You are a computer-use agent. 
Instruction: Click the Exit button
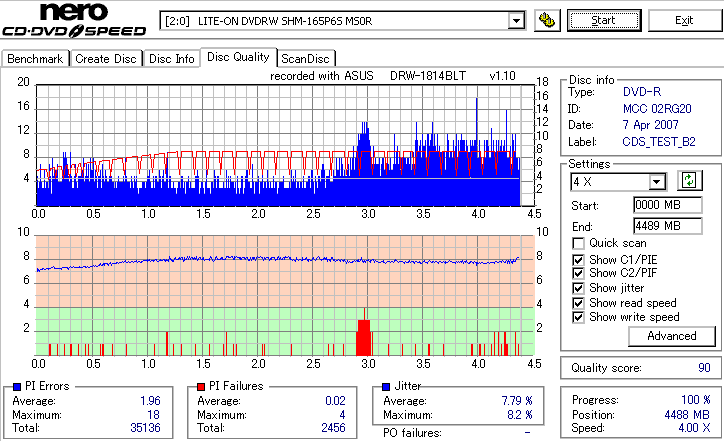[684, 20]
